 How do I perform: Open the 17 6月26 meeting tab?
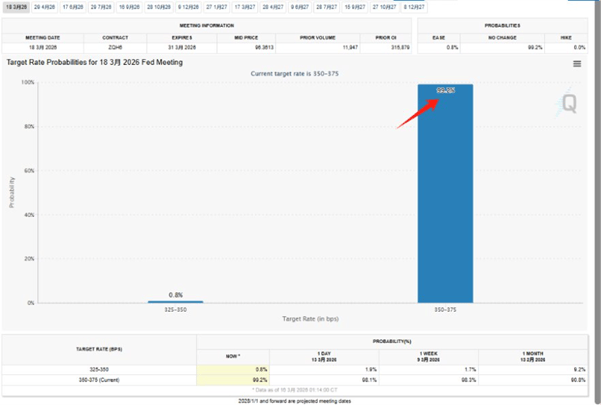[74, 6]
